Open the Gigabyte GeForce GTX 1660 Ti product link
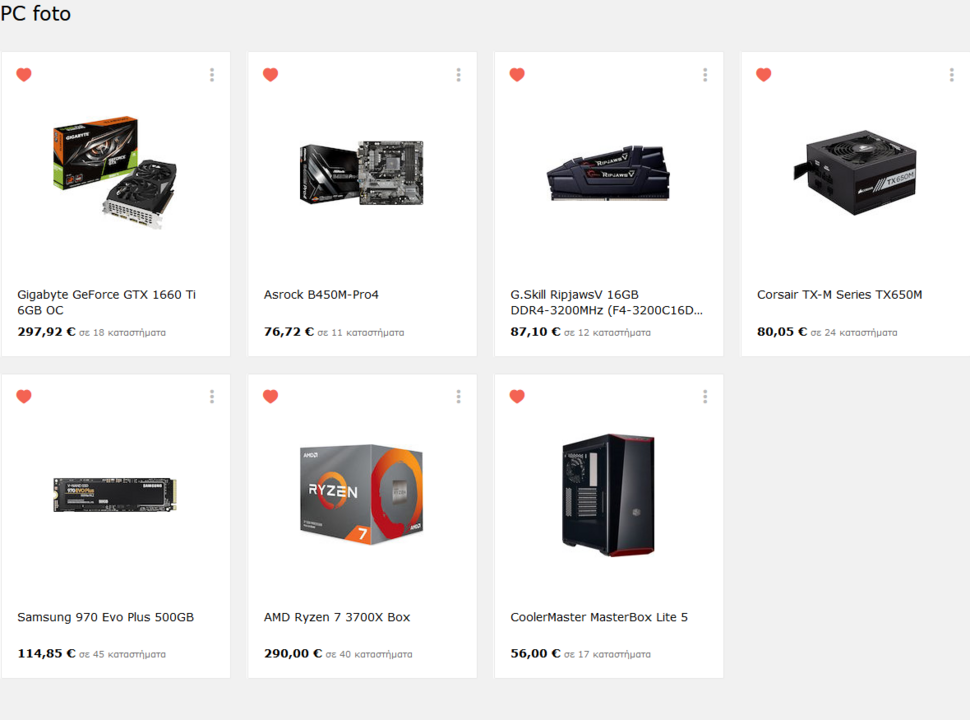 [x=106, y=302]
